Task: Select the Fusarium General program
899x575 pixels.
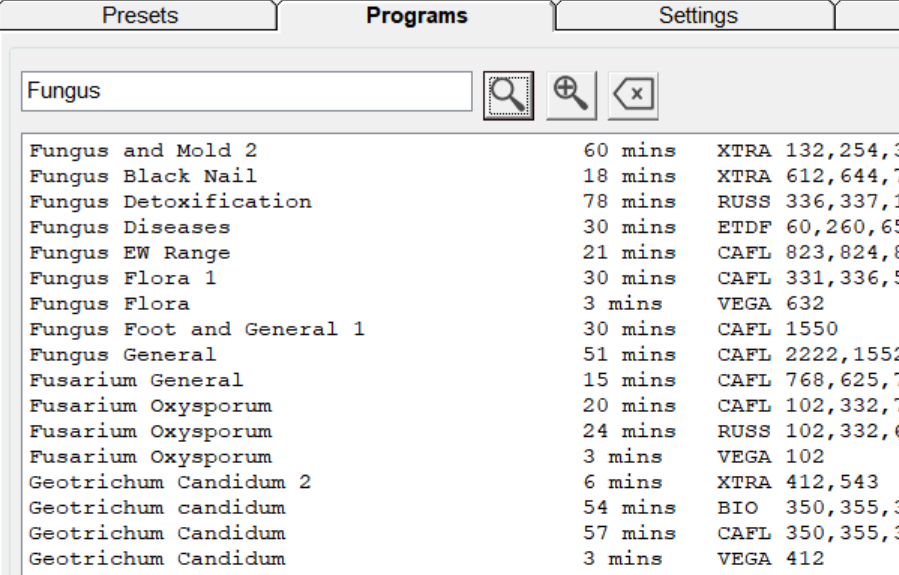Action: coord(136,380)
